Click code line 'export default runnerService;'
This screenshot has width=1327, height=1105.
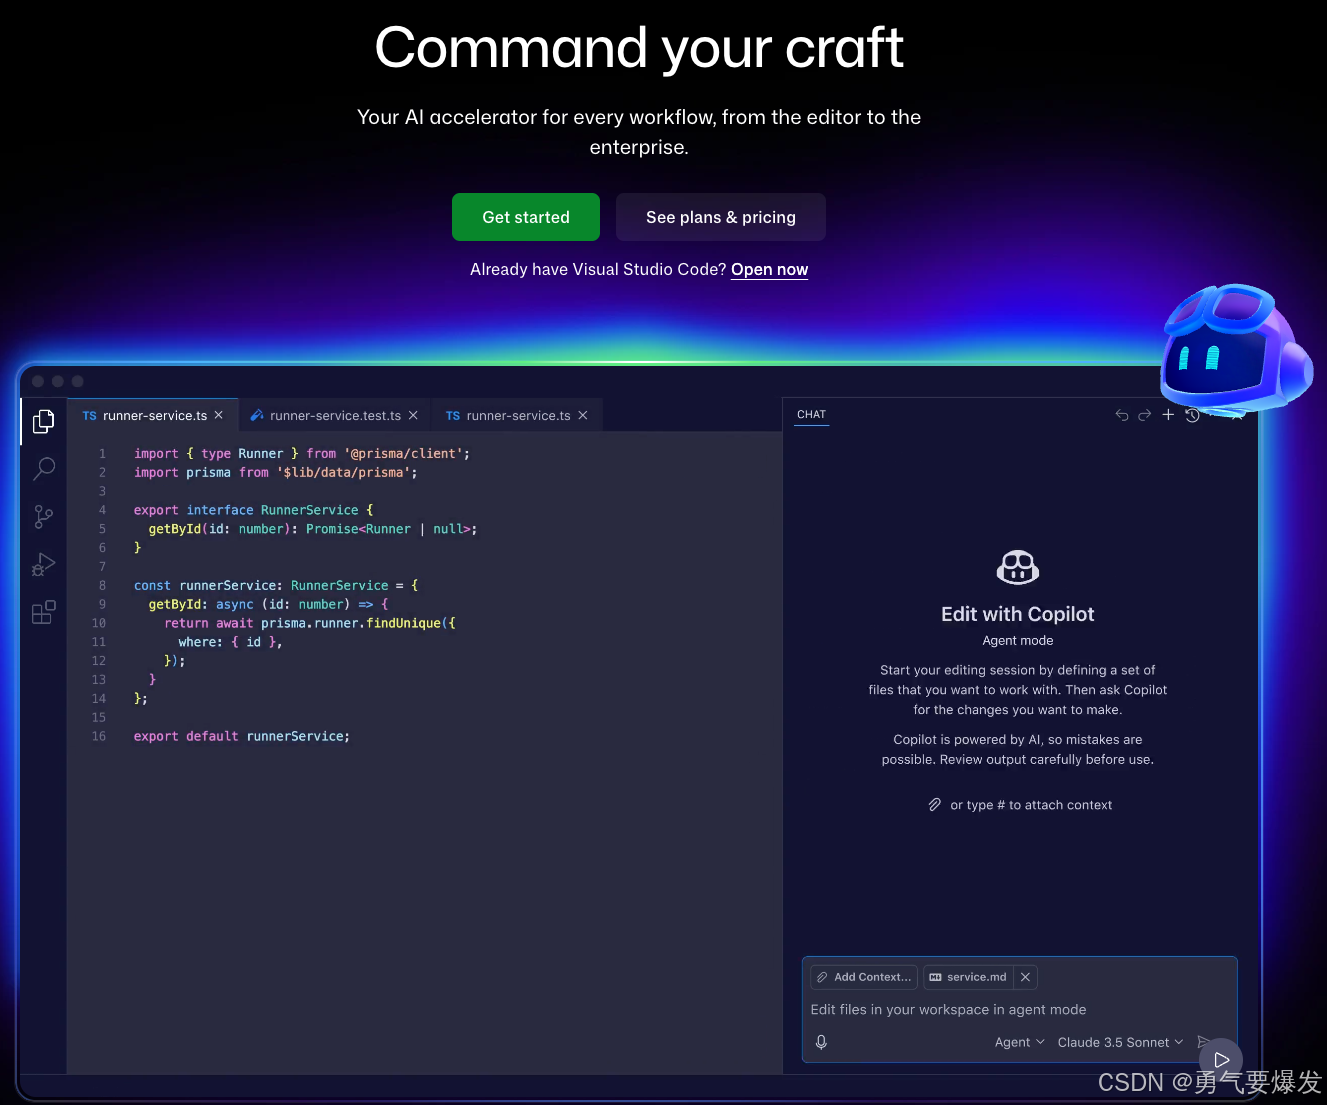point(242,736)
